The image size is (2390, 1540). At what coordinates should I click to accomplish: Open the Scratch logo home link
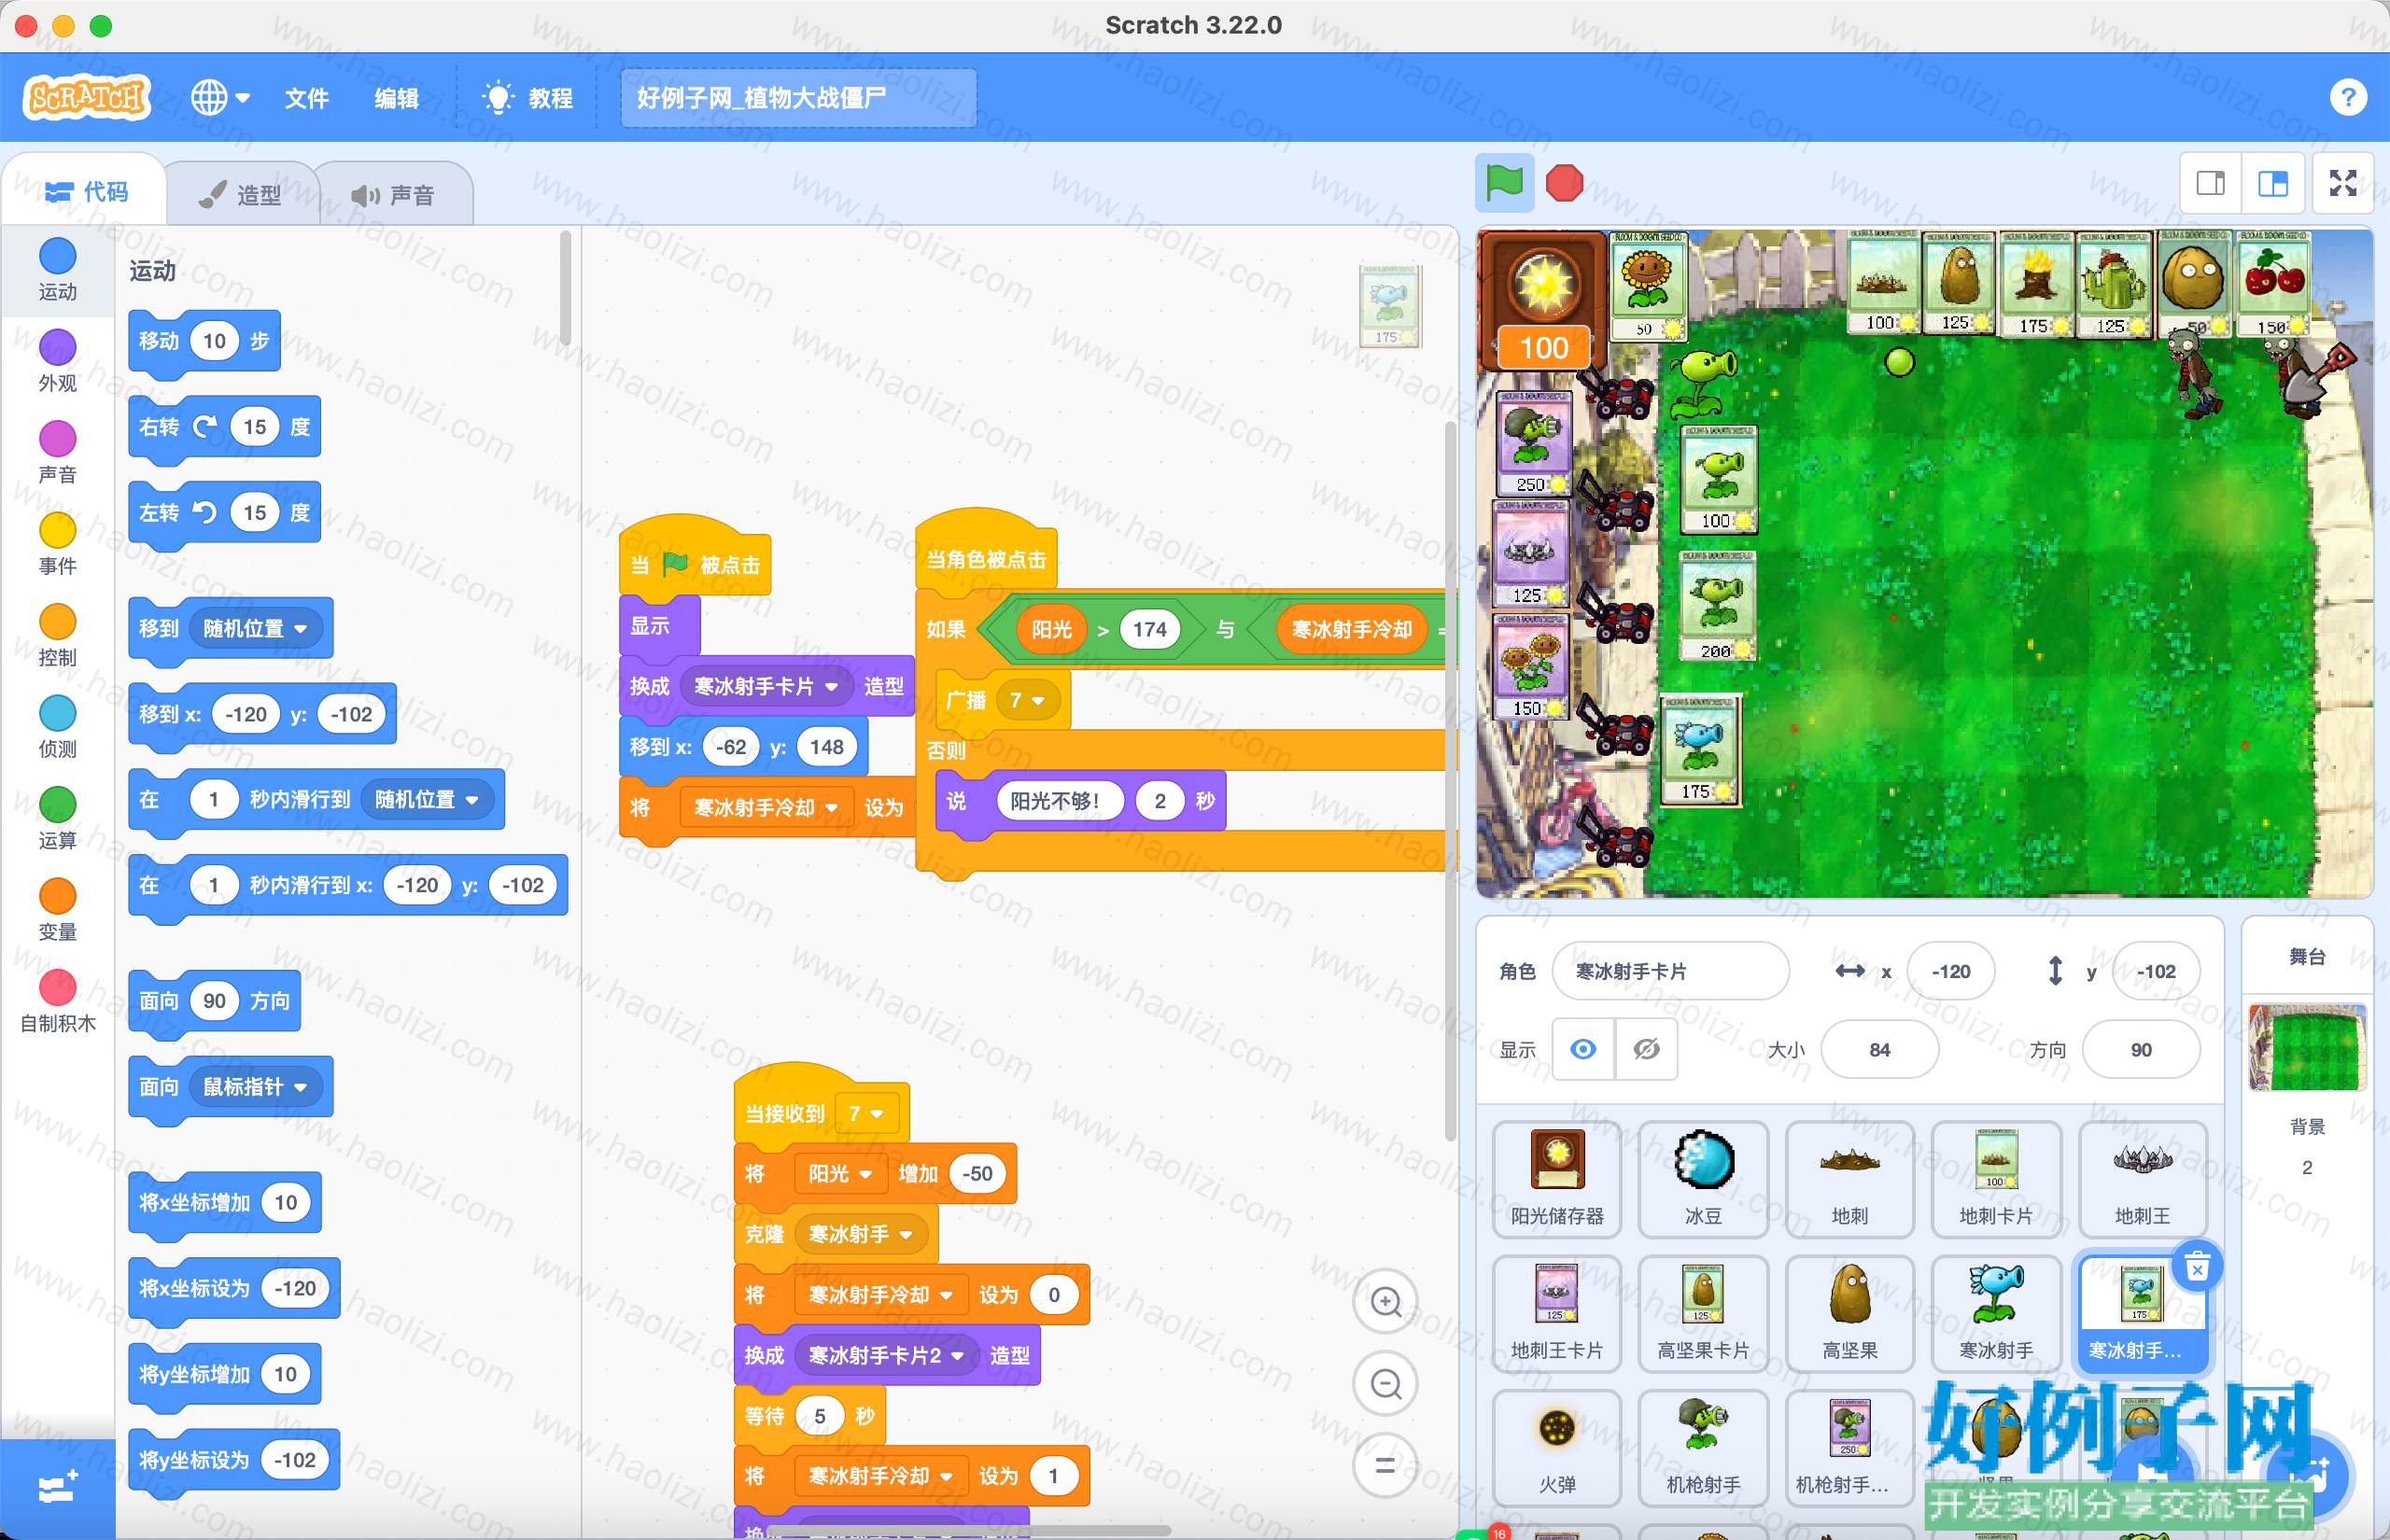click(87, 98)
